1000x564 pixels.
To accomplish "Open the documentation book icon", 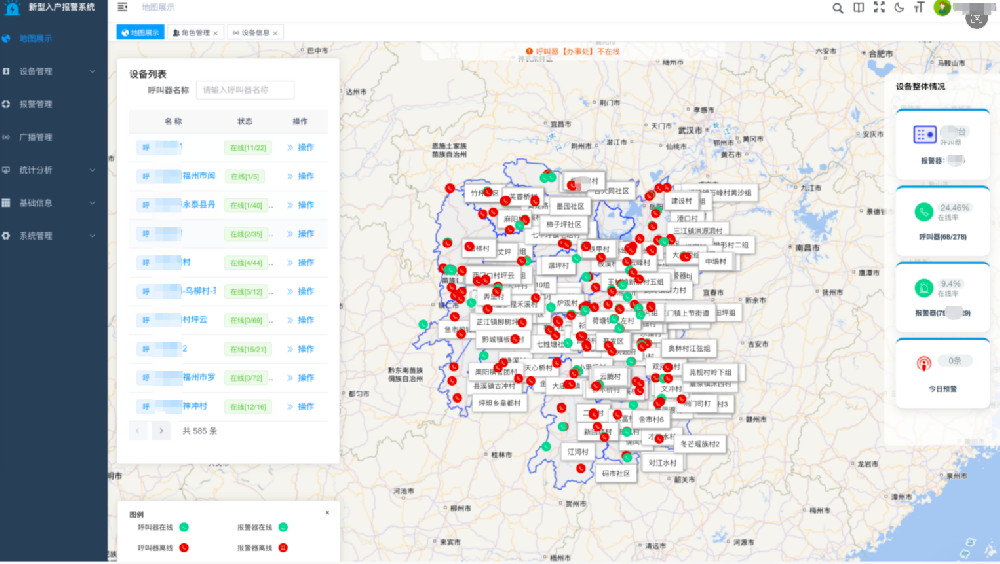I will click(859, 8).
